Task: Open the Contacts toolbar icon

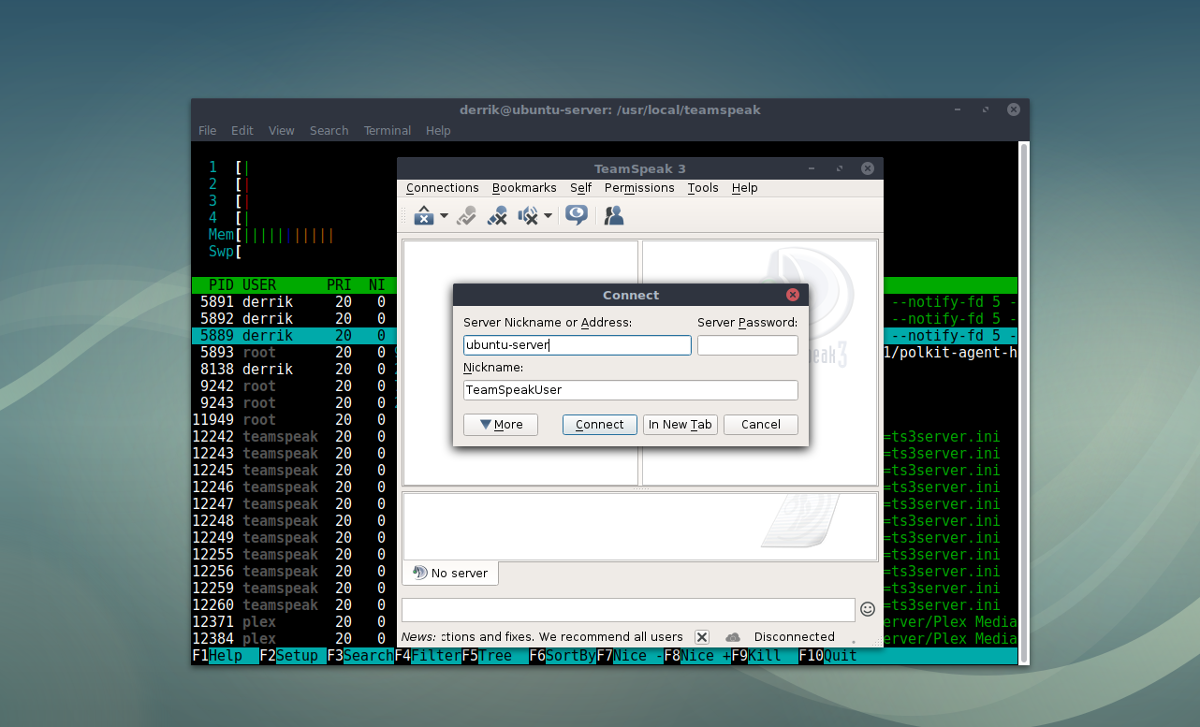Action: [x=614, y=215]
